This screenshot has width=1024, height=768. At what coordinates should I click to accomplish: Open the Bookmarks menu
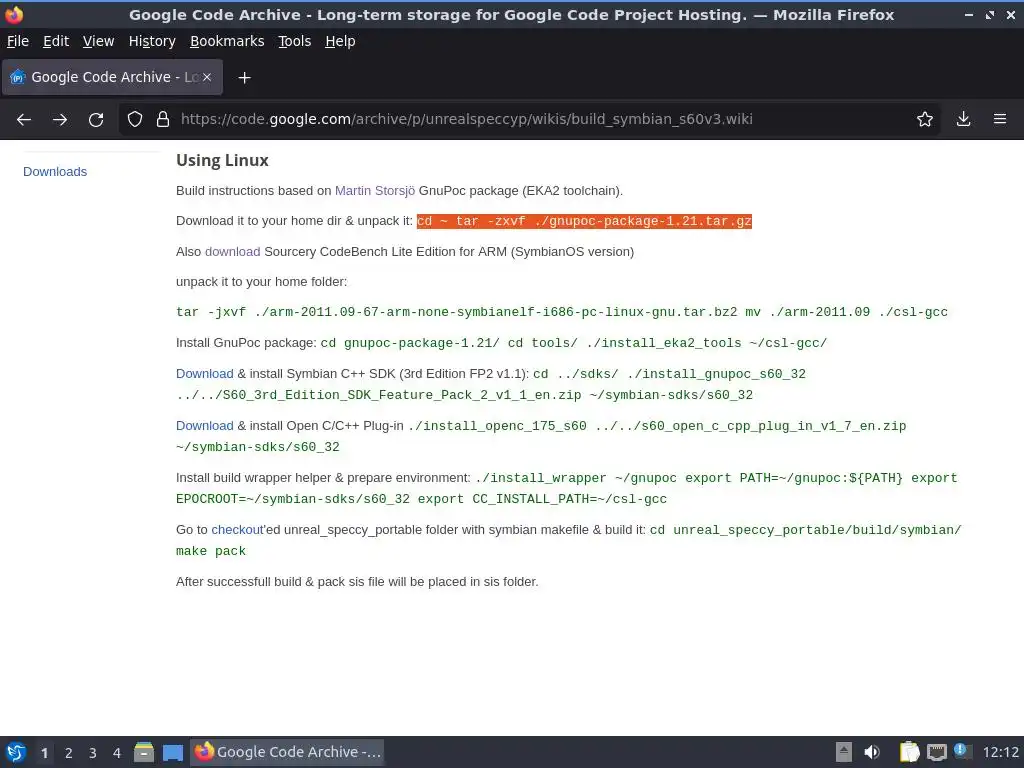[227, 41]
